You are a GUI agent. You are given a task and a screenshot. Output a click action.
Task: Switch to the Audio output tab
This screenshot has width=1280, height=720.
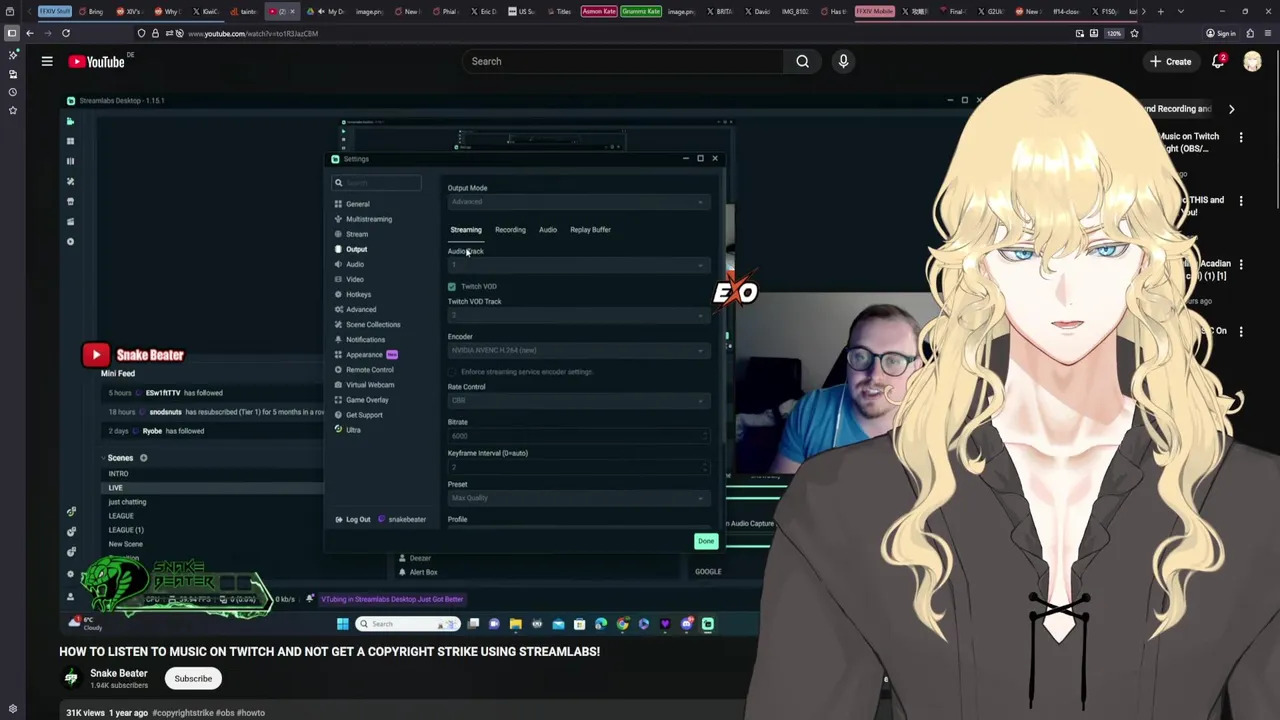[x=548, y=230]
